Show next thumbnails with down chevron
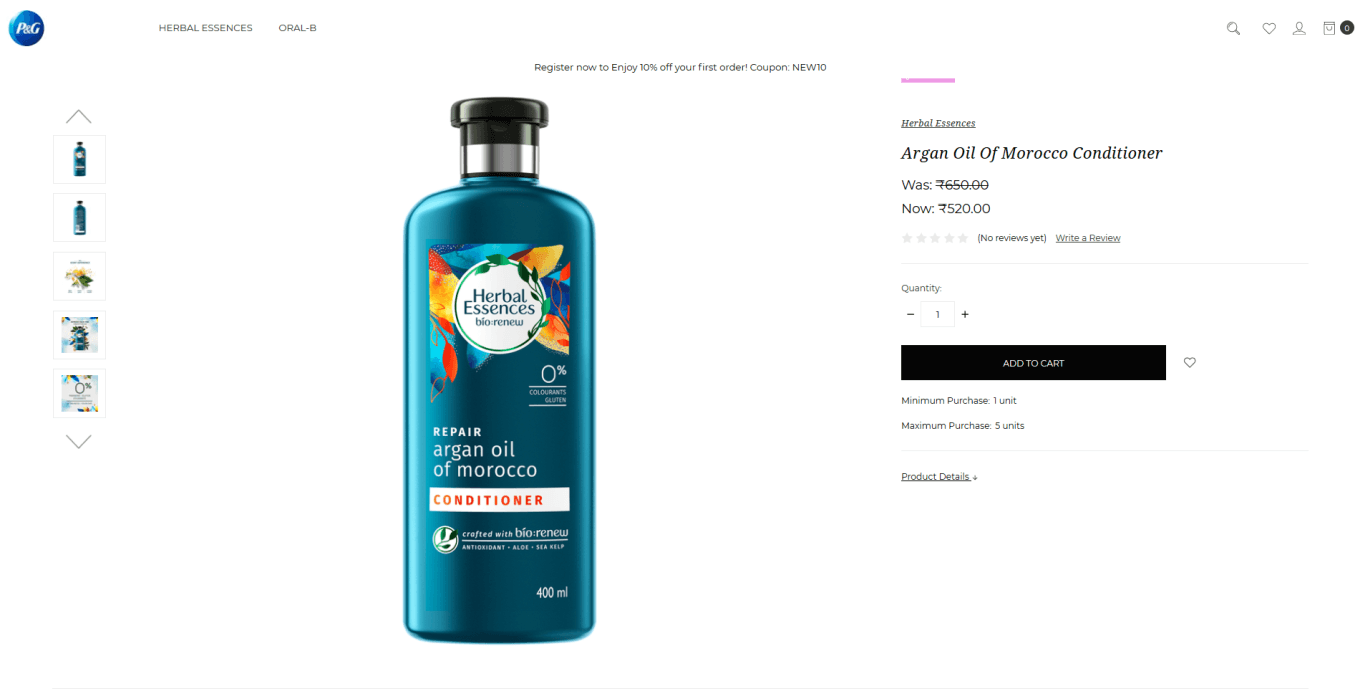 pos(79,441)
